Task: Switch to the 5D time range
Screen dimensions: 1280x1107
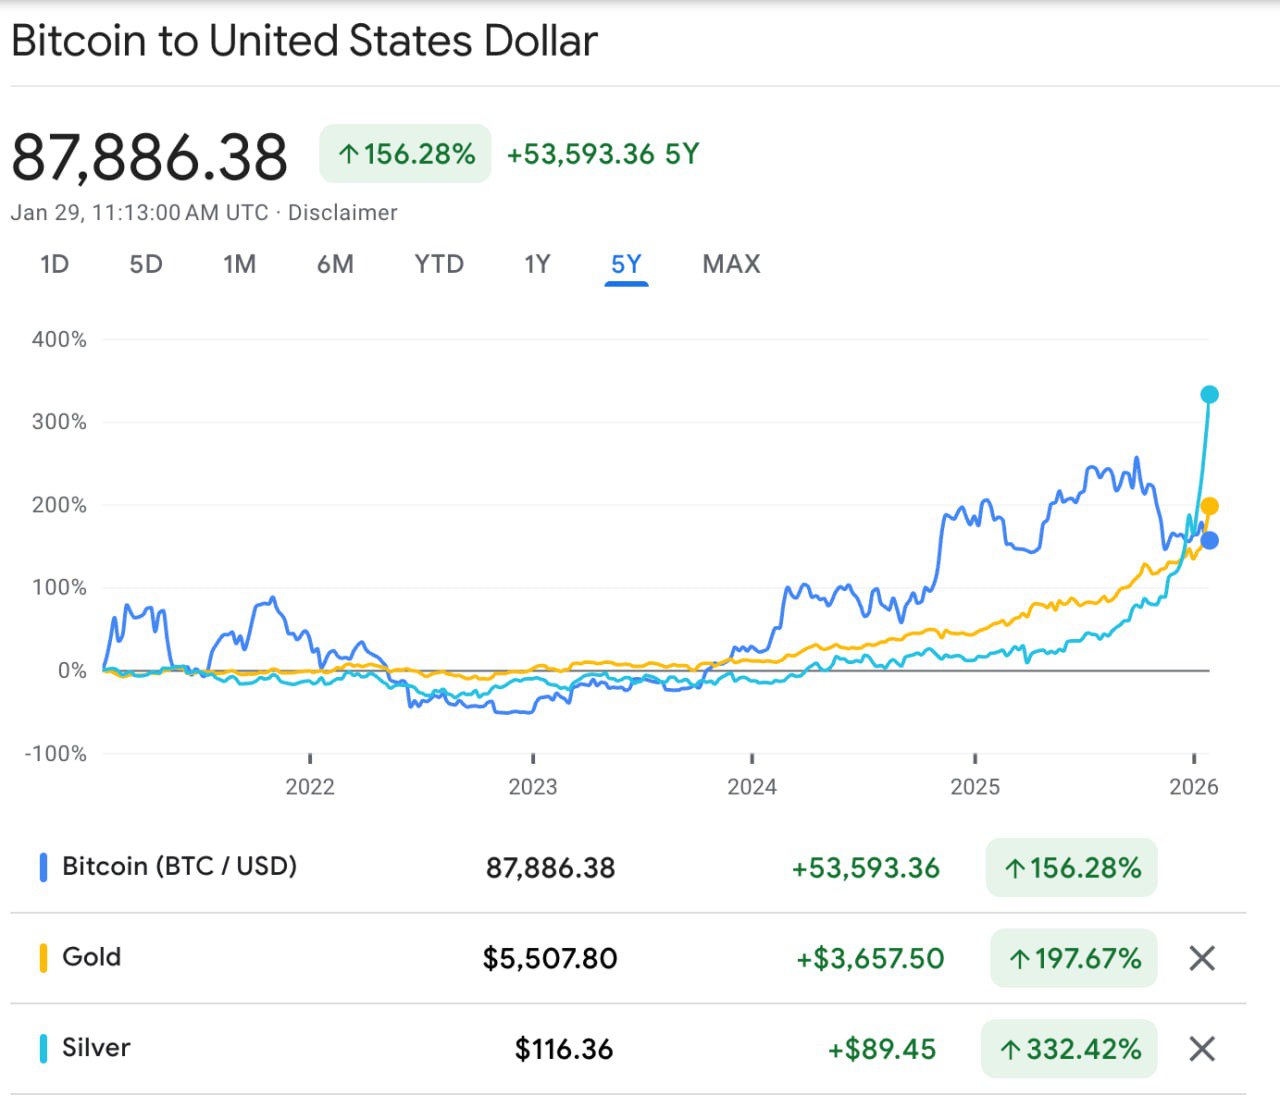Action: tap(146, 264)
